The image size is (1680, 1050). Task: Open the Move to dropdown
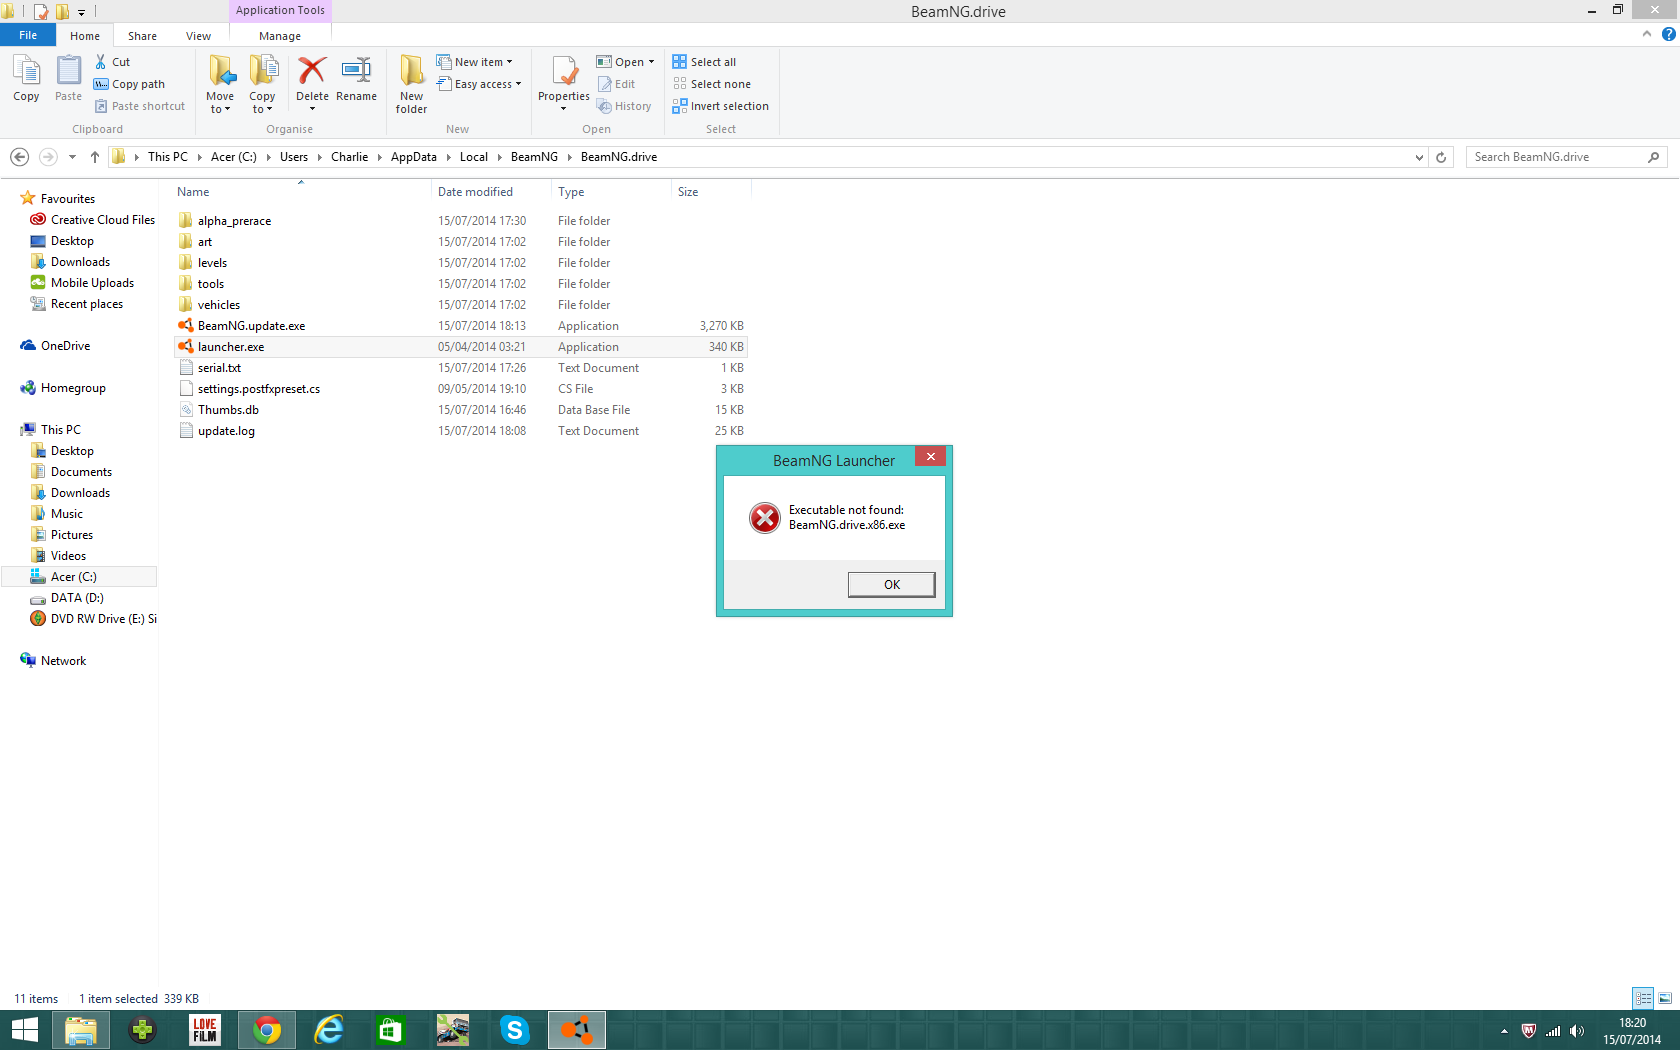click(220, 84)
